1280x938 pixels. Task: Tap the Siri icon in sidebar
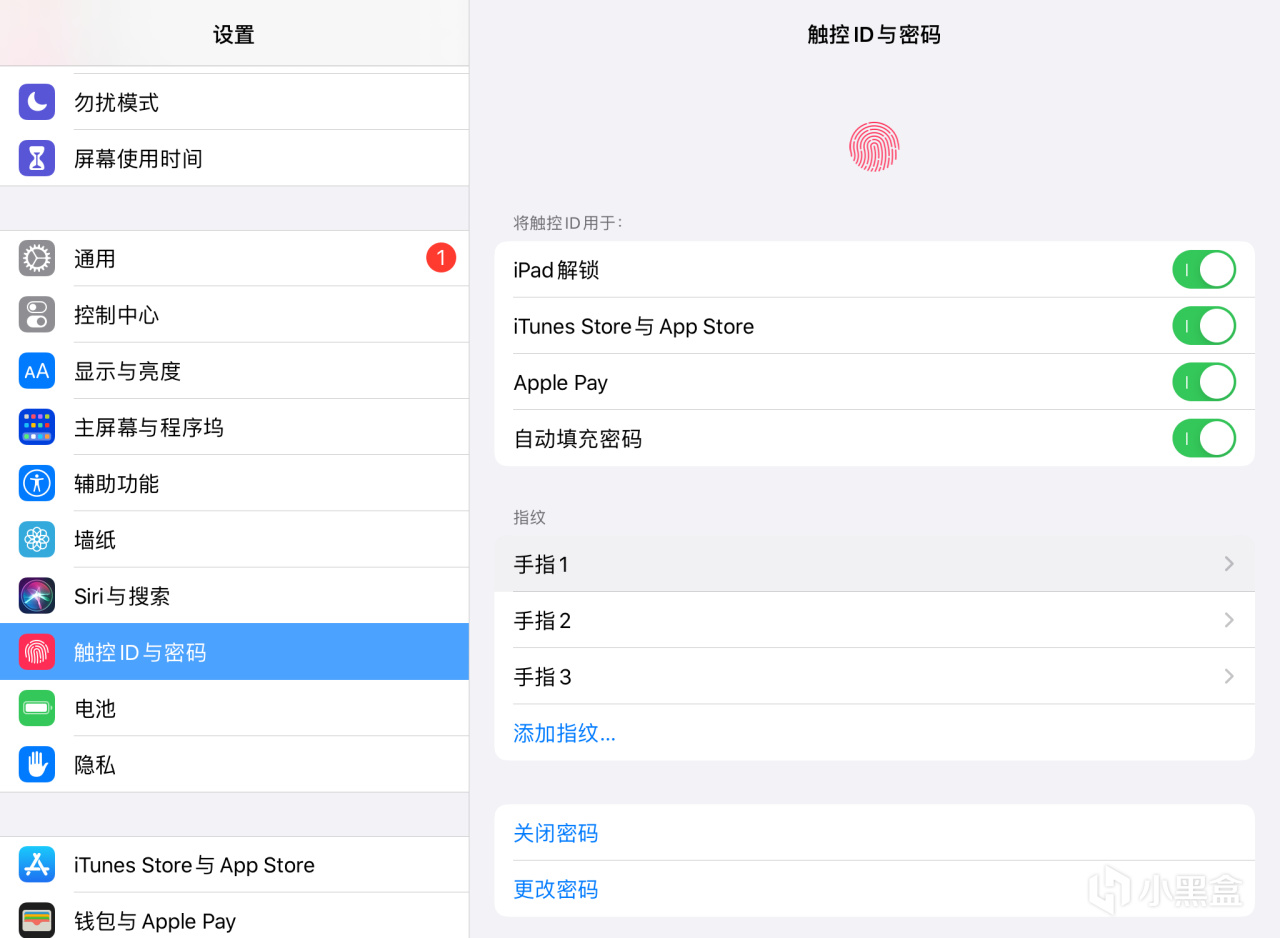(x=37, y=596)
